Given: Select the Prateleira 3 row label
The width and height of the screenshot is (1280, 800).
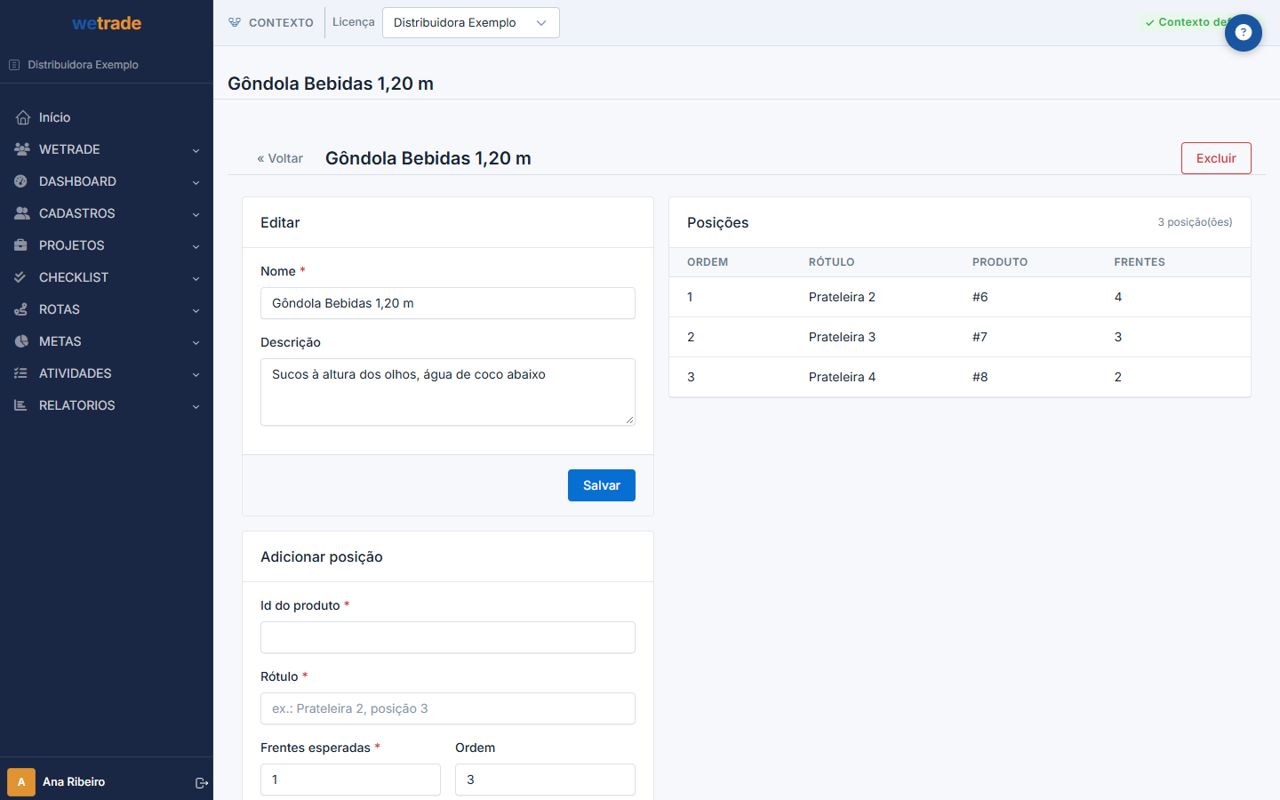Looking at the screenshot, I should coord(842,337).
